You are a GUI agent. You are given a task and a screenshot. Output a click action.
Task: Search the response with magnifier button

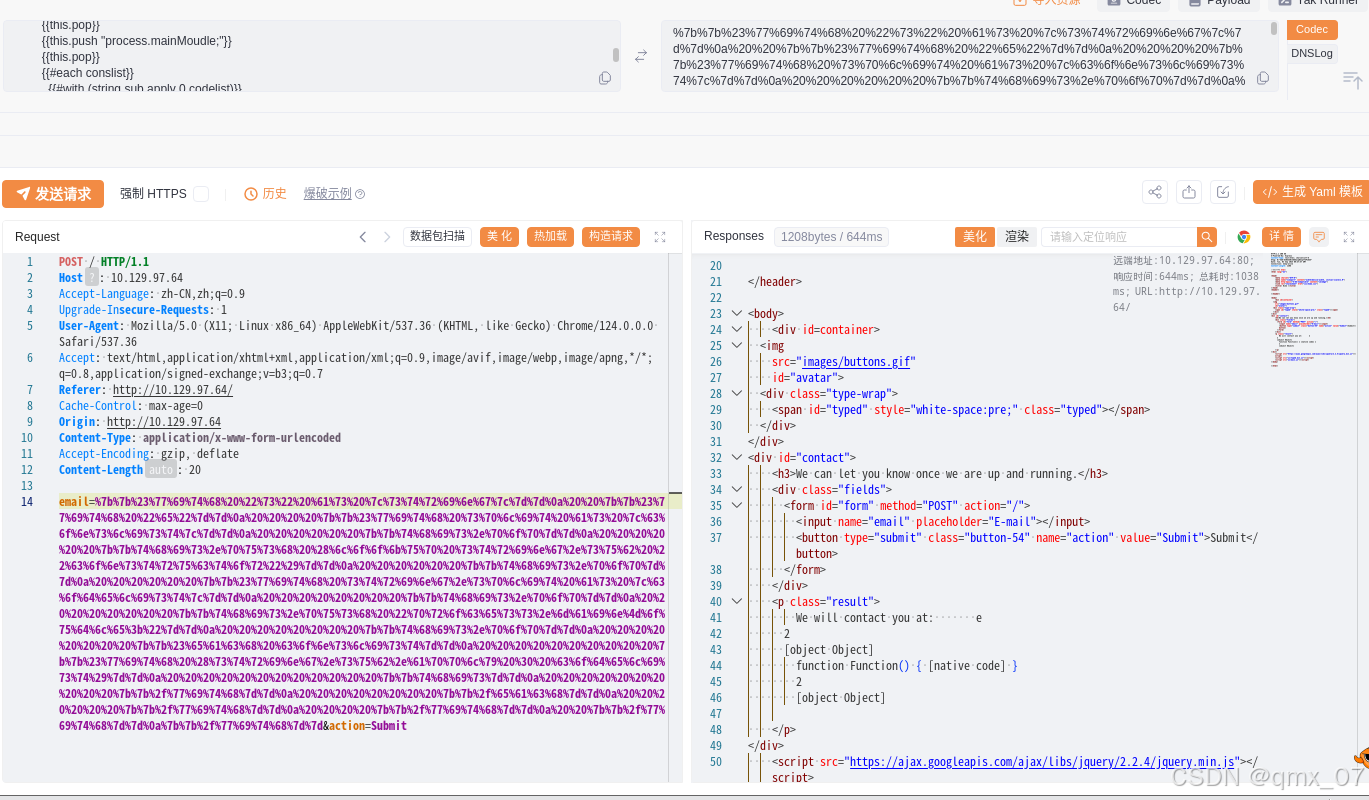click(1207, 237)
